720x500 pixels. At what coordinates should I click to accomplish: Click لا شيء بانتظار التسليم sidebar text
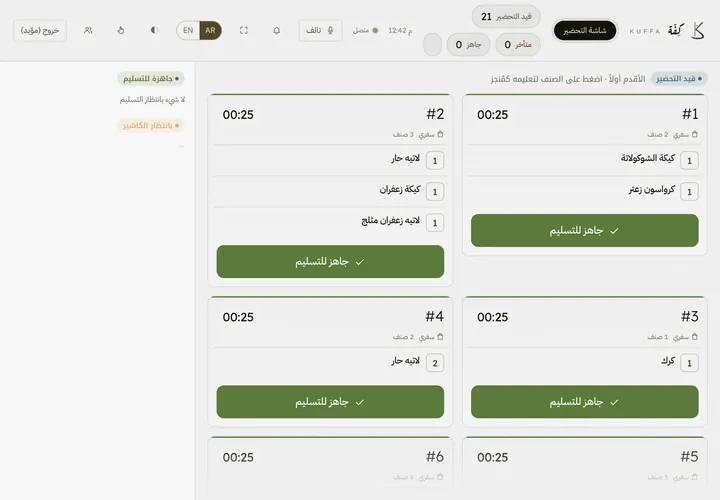coord(152,100)
